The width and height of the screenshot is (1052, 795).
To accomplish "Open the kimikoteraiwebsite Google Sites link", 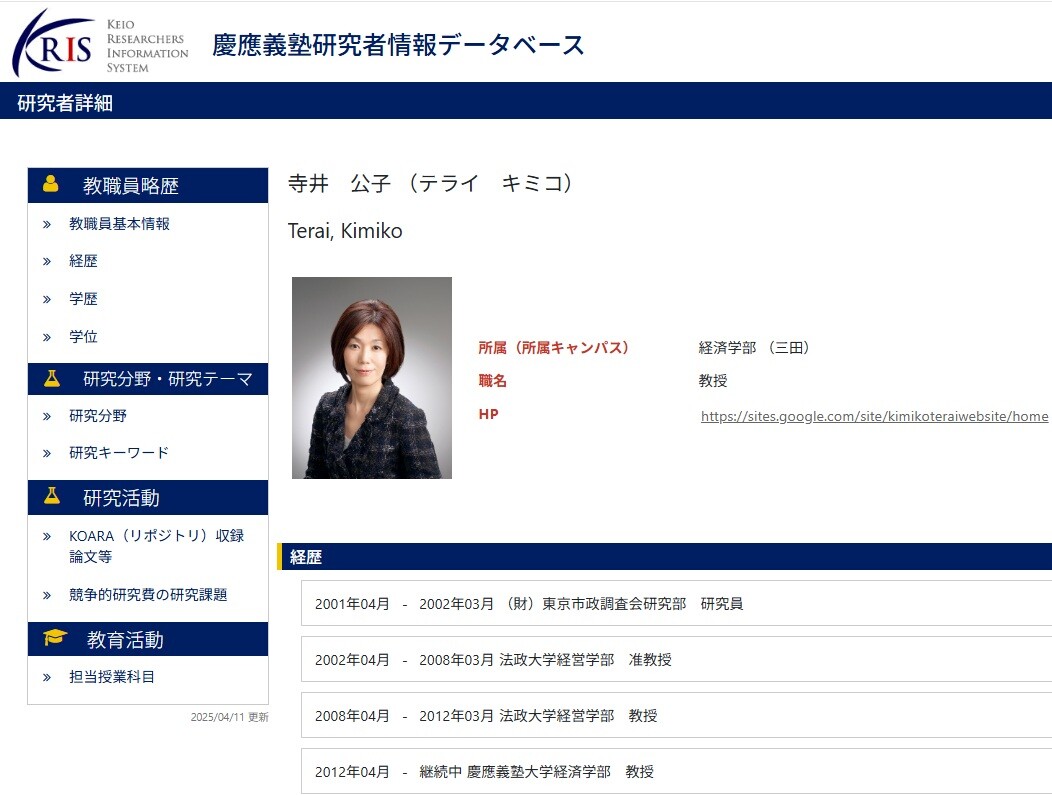I will (874, 416).
